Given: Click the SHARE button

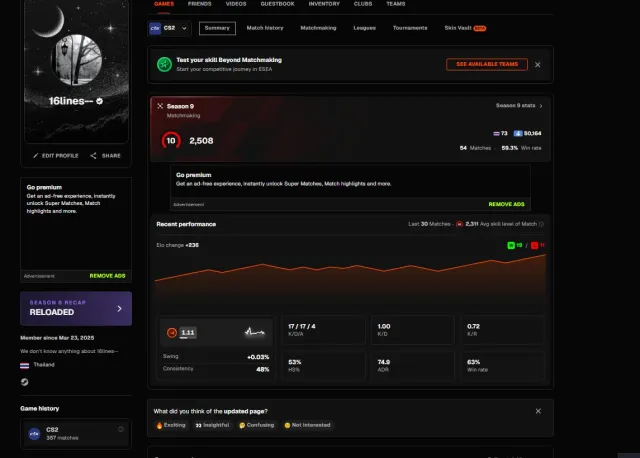Looking at the screenshot, I should 105,156.
